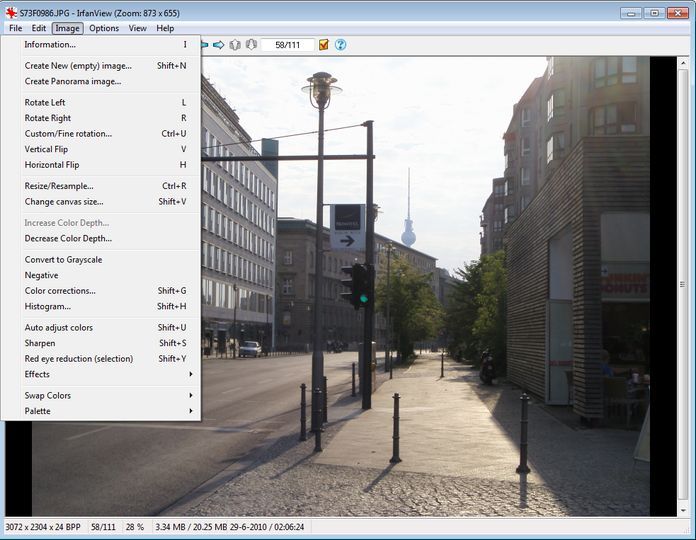Image resolution: width=696 pixels, height=540 pixels.
Task: Select Decrease Color Depth...
Action: [x=106, y=238]
